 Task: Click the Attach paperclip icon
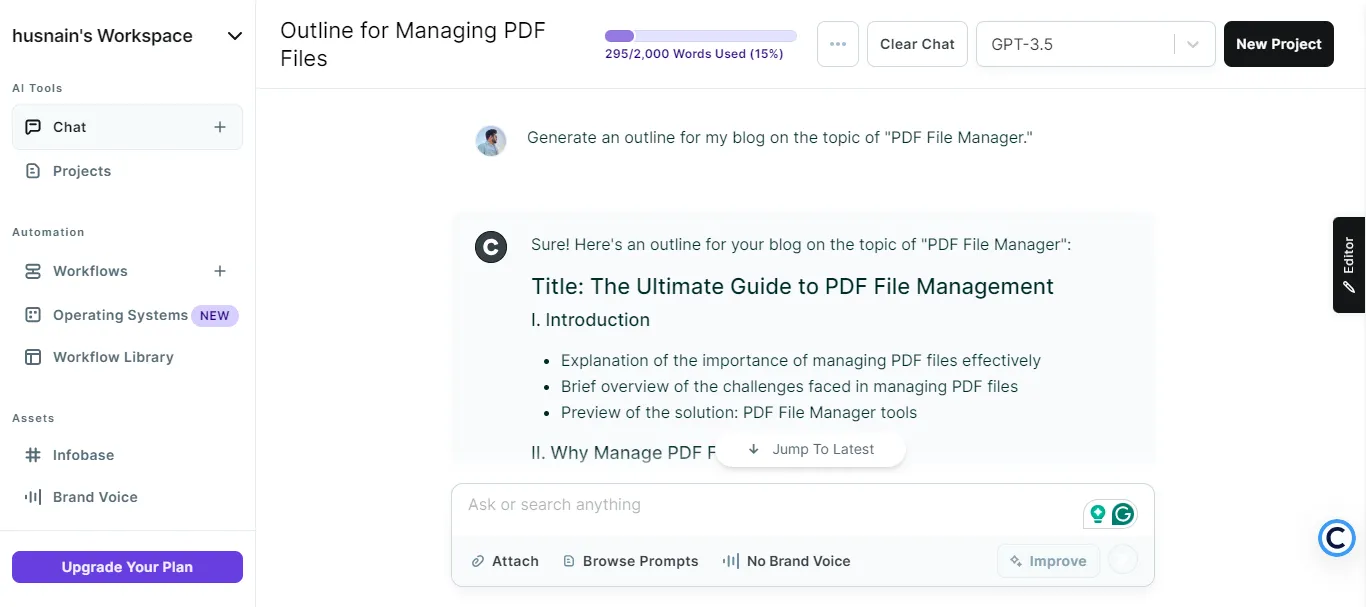tap(477, 561)
